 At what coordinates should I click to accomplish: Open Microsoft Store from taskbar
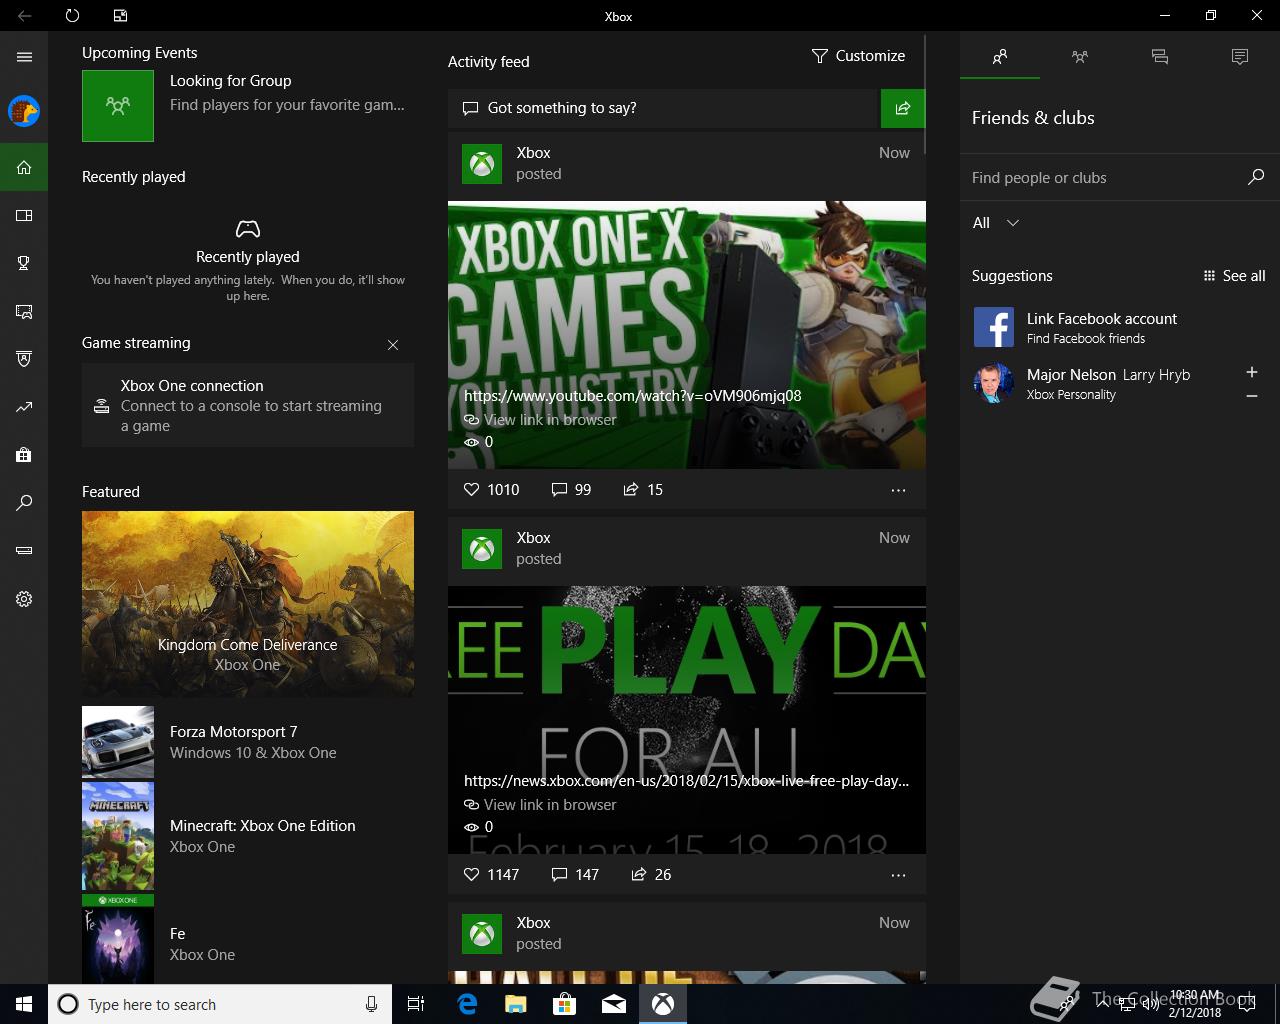pos(565,1004)
